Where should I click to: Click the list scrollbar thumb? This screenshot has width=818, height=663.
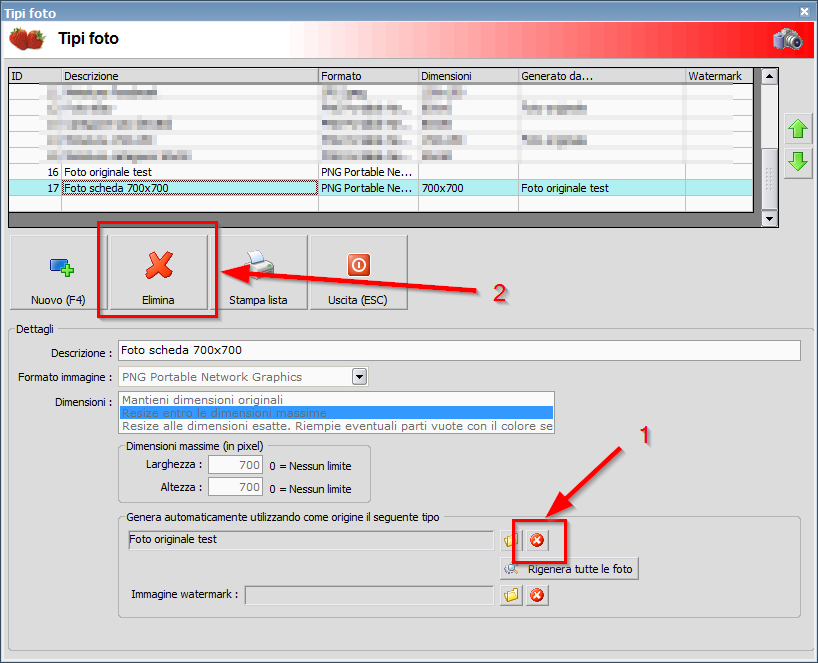(769, 179)
